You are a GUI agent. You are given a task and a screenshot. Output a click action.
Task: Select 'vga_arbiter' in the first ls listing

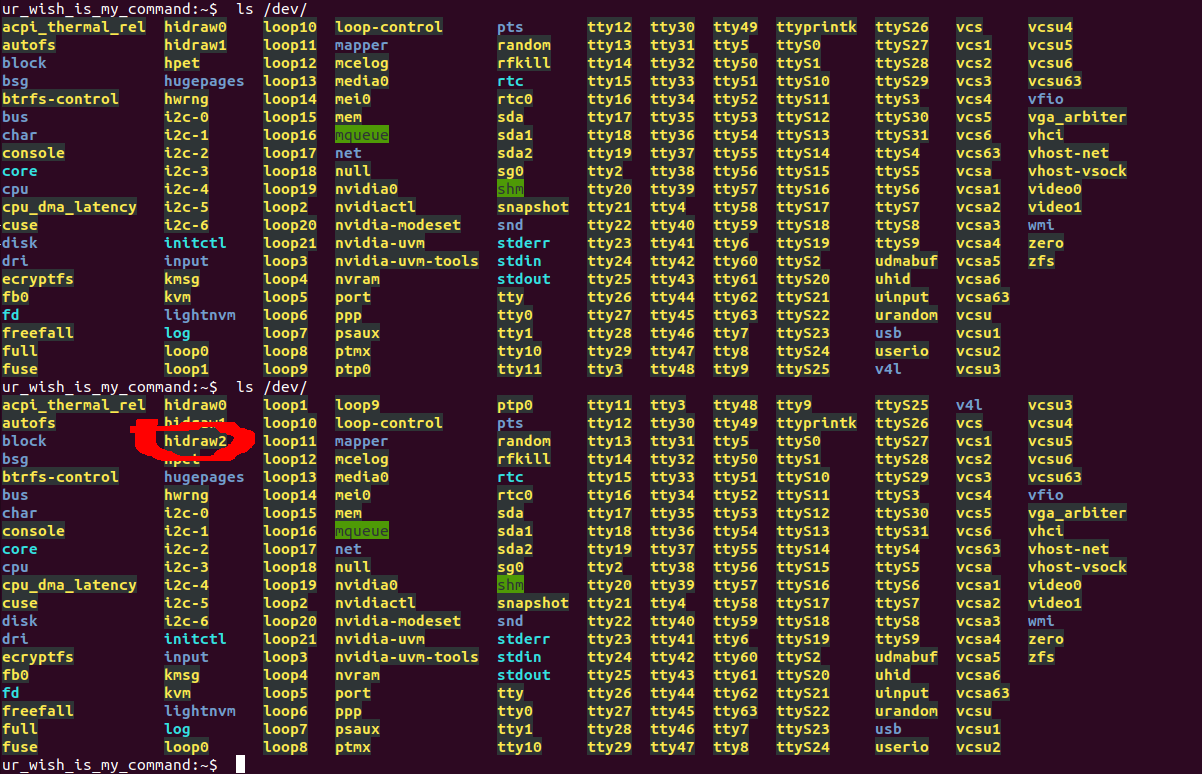[x=1077, y=117]
